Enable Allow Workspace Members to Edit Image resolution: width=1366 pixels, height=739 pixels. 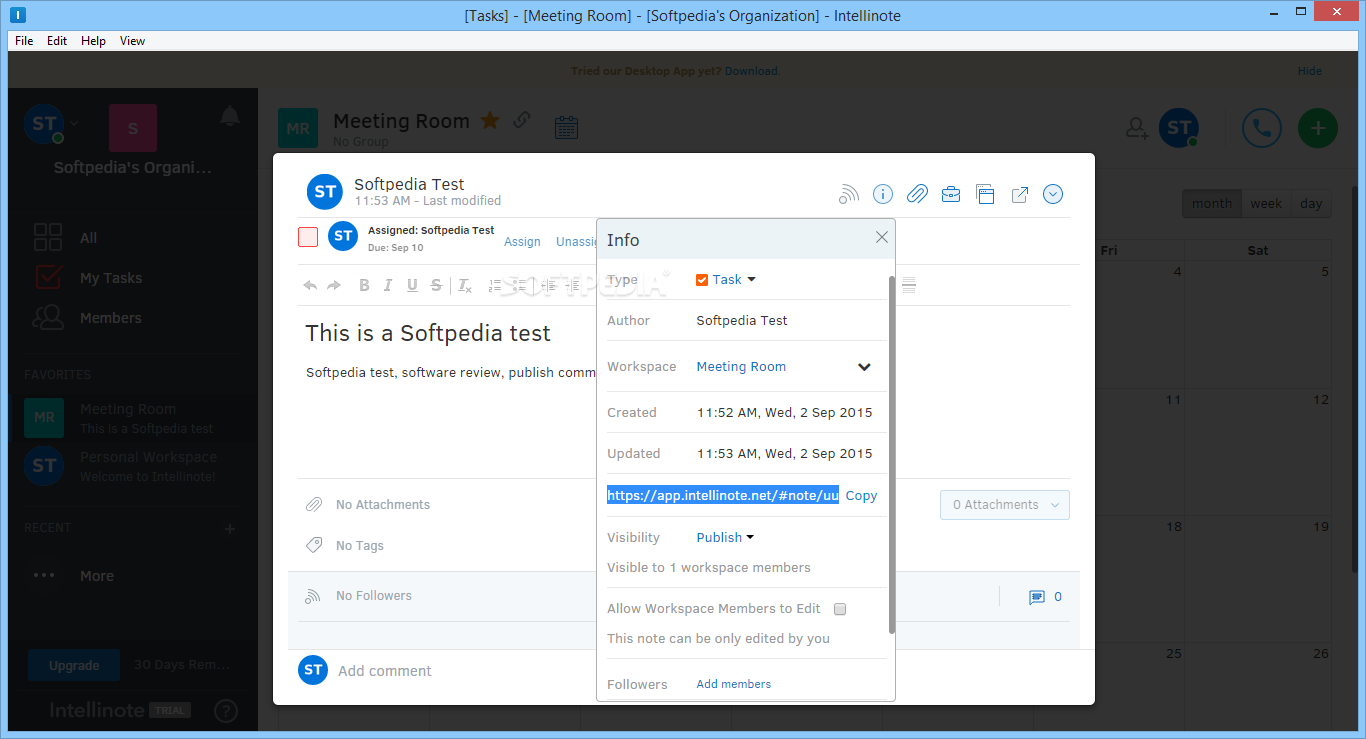tap(840, 609)
